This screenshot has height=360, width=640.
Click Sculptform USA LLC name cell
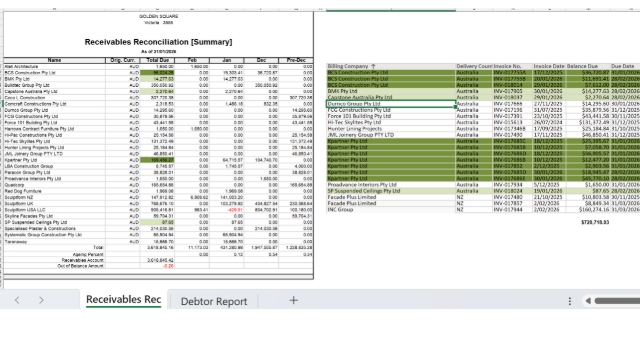54,210
